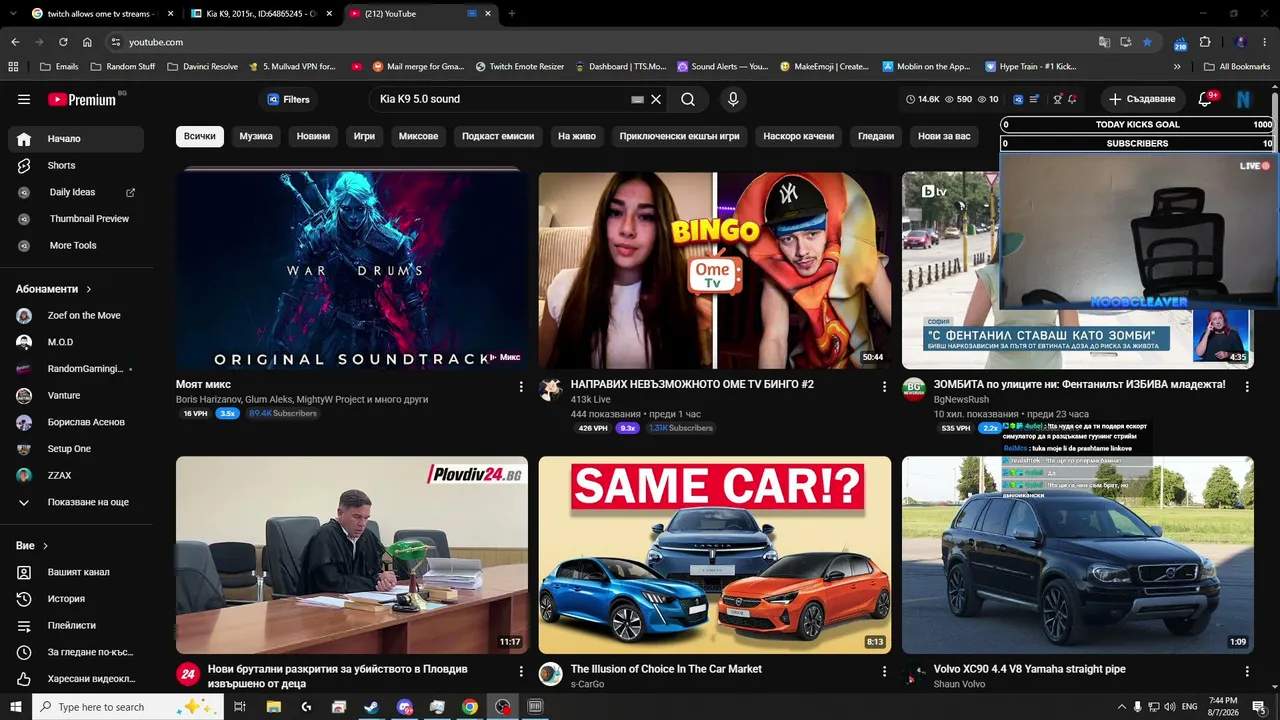Select the Музика filter chip
The width and height of the screenshot is (1280, 720).
click(256, 136)
